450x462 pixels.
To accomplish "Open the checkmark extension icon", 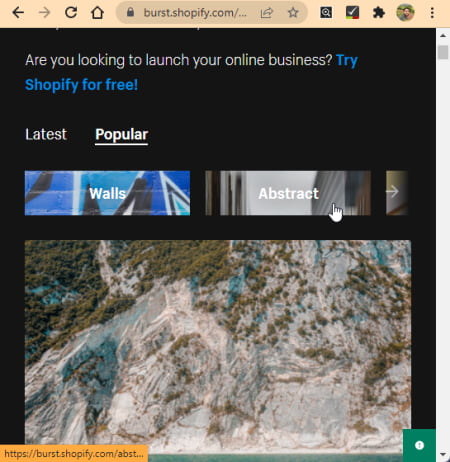I will [x=352, y=13].
